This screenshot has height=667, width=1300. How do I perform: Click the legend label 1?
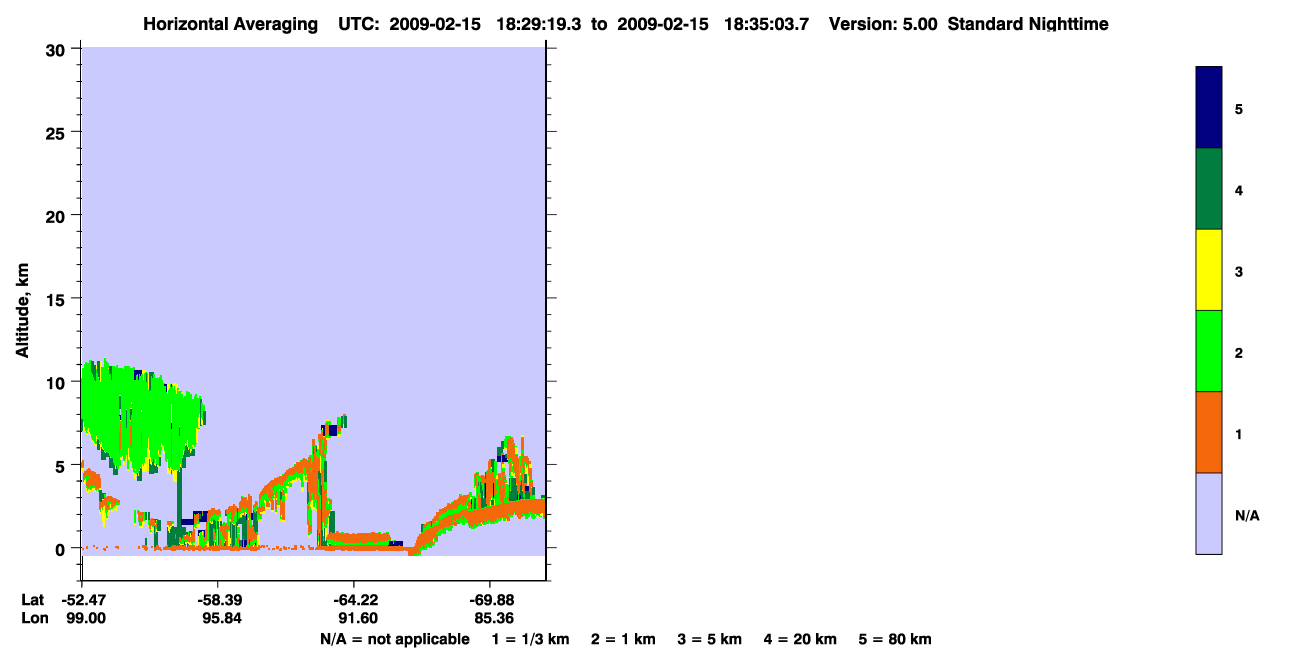1239,434
